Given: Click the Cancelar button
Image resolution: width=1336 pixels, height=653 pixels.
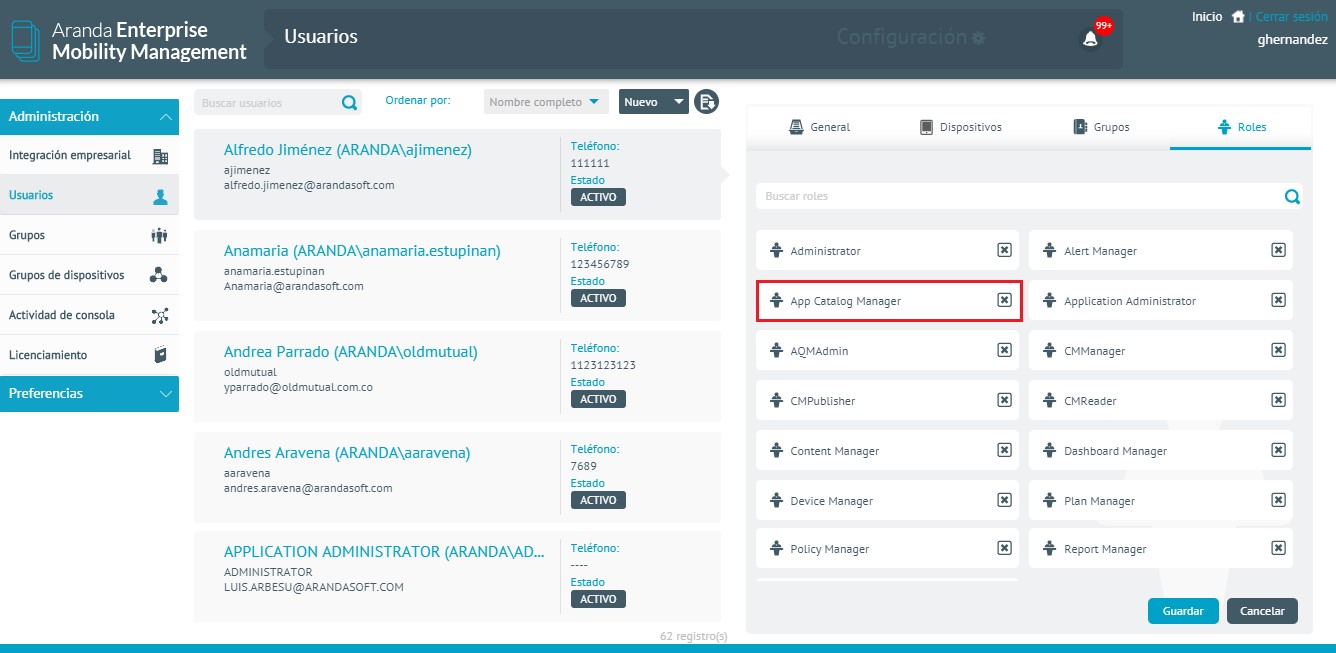Looking at the screenshot, I should tap(1262, 610).
